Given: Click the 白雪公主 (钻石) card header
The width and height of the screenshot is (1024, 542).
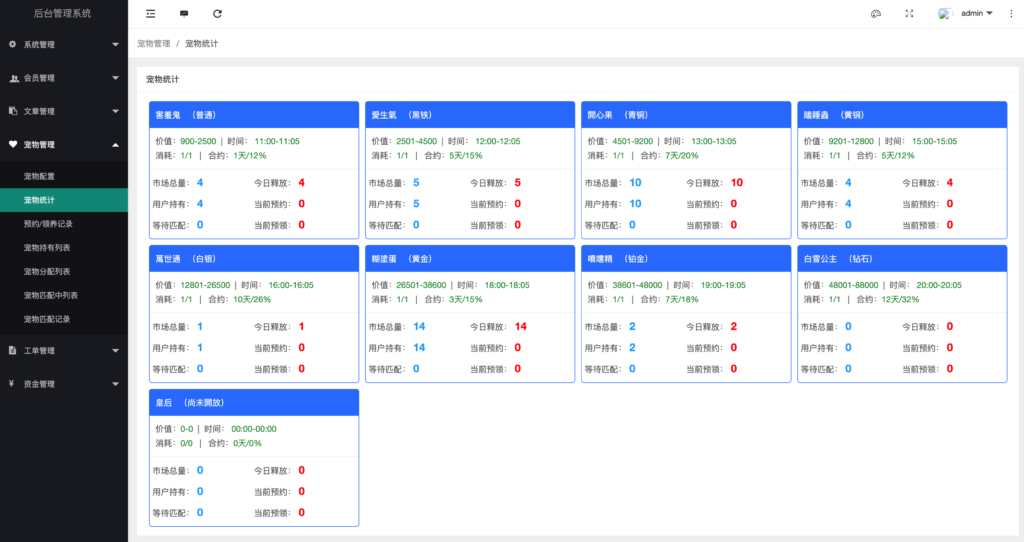Looking at the screenshot, I should coord(902,259).
